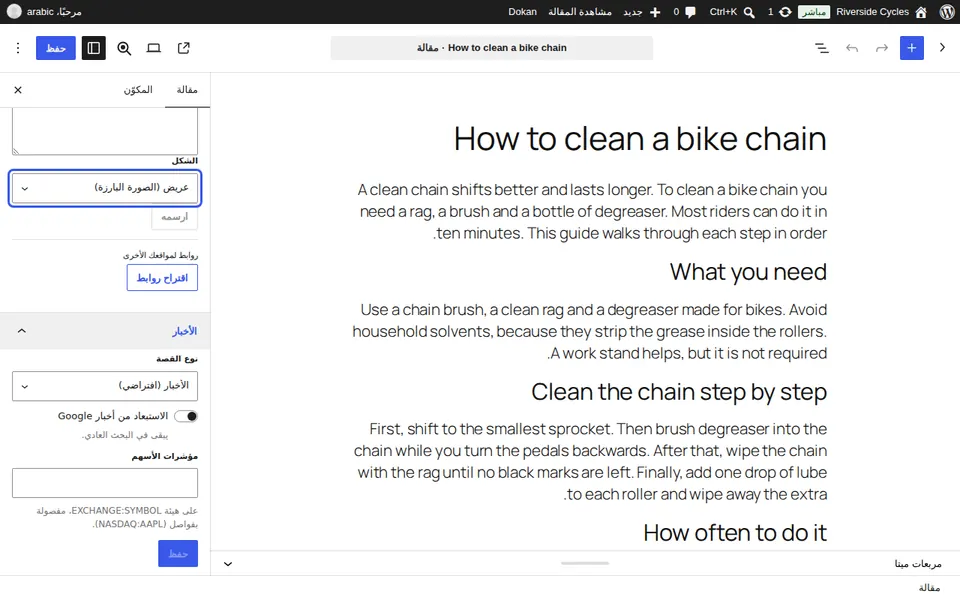This screenshot has height=600, width=960.
Task: Switch to the مقالة sidebar tab
Action: (x=187, y=90)
